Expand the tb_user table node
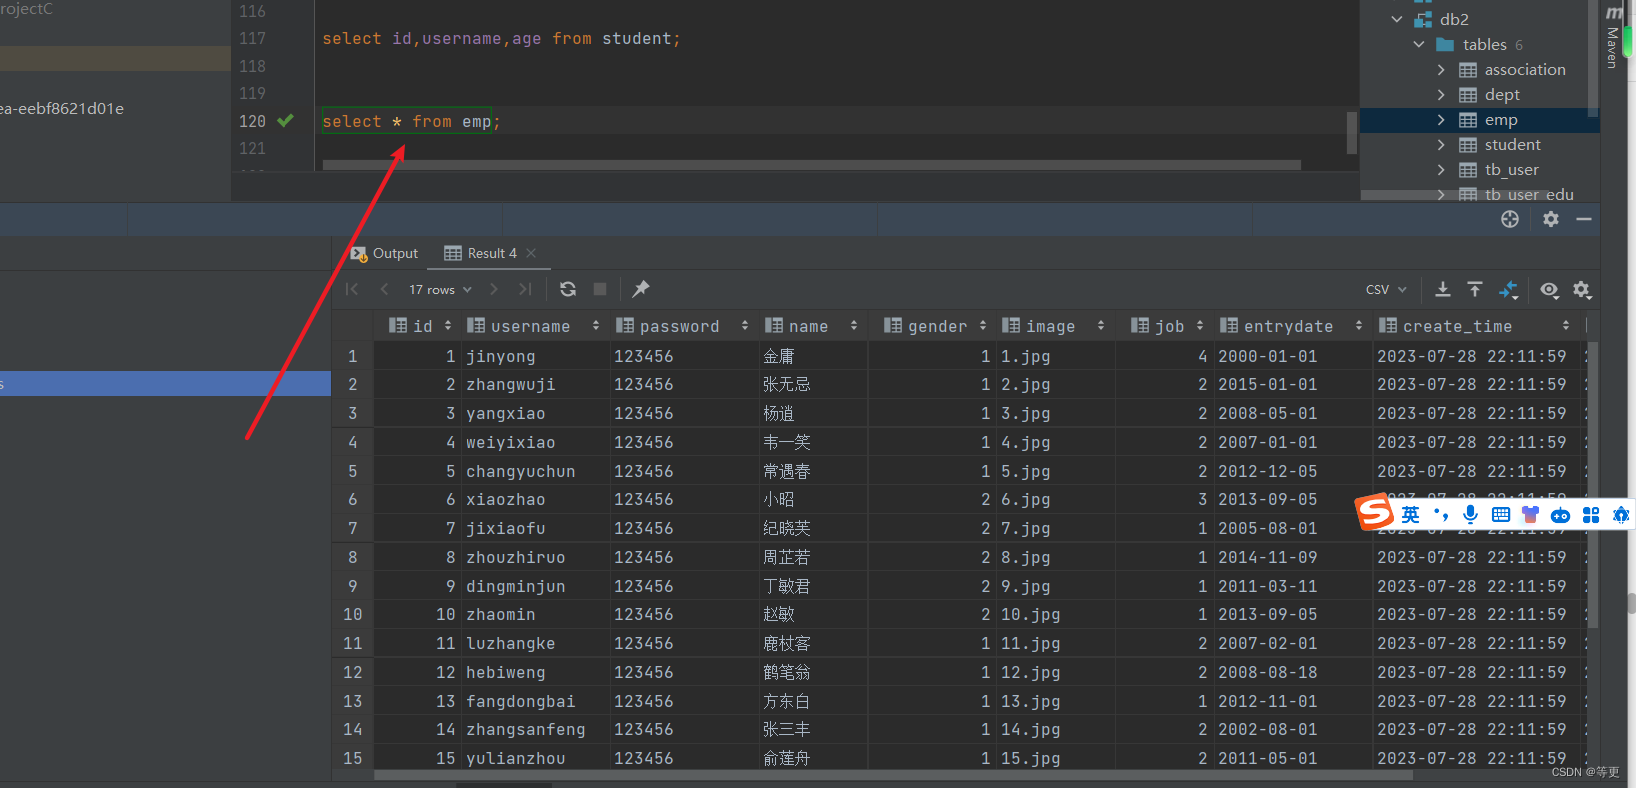Screen dimensions: 1636x788 (x=1441, y=170)
